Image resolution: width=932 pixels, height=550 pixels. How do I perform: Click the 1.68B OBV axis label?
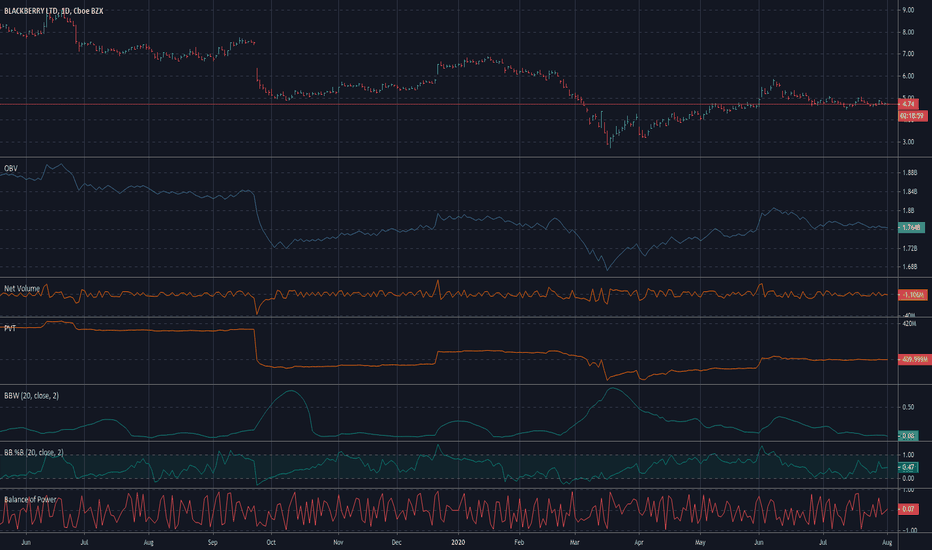coord(909,267)
